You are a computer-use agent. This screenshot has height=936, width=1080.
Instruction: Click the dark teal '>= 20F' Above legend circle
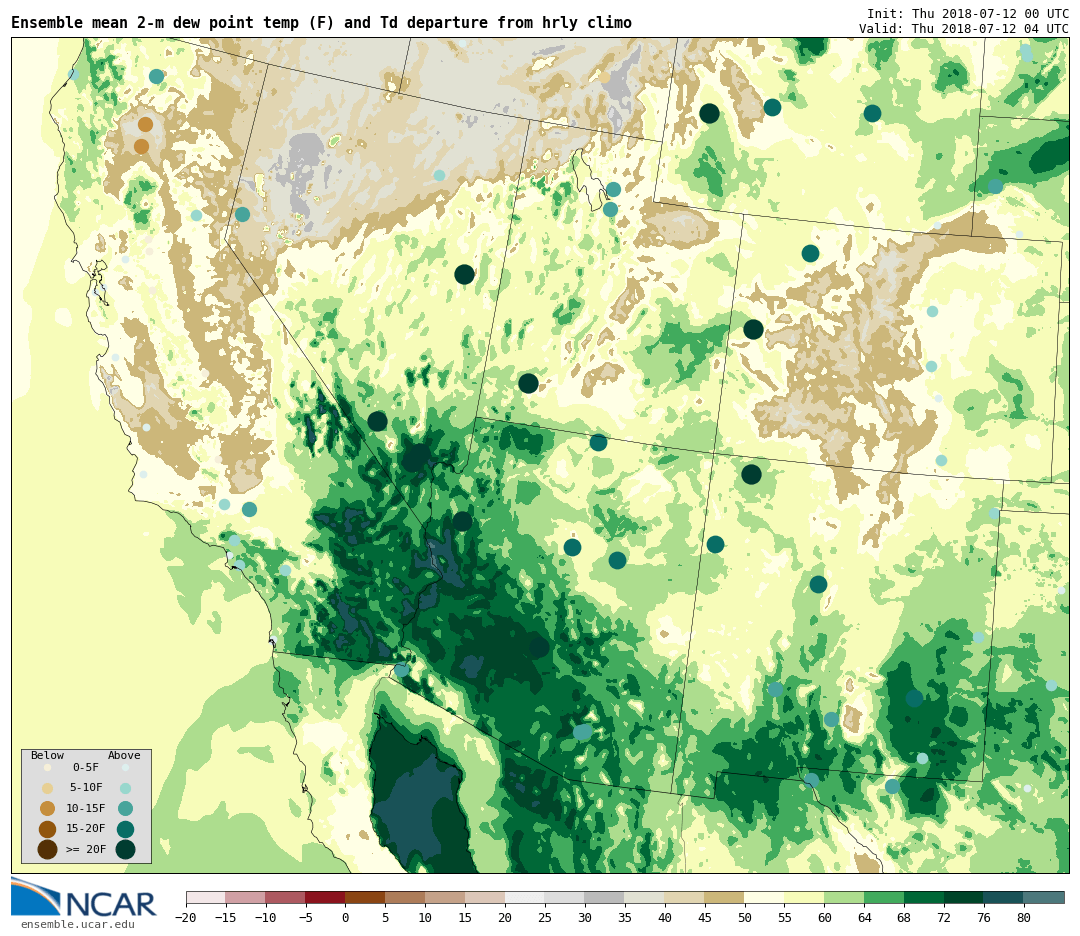(x=125, y=849)
